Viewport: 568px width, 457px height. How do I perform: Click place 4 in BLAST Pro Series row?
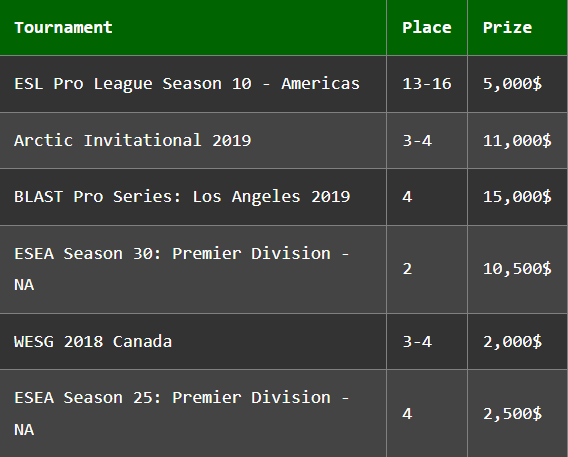[407, 197]
